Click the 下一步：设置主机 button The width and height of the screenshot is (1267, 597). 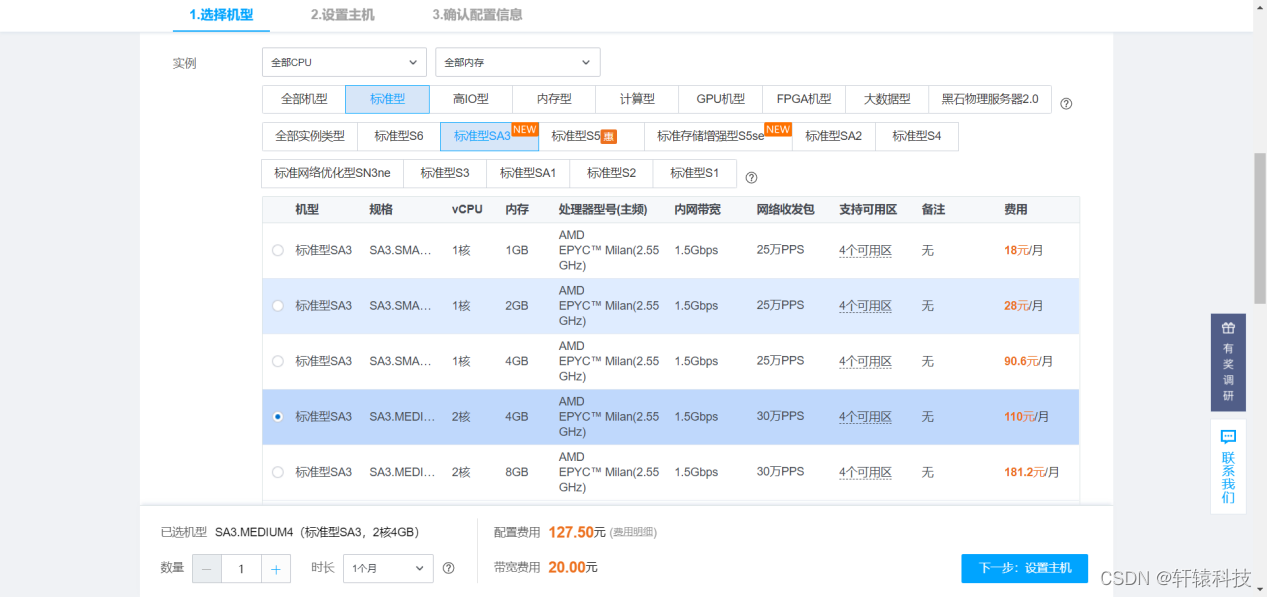[x=1024, y=568]
